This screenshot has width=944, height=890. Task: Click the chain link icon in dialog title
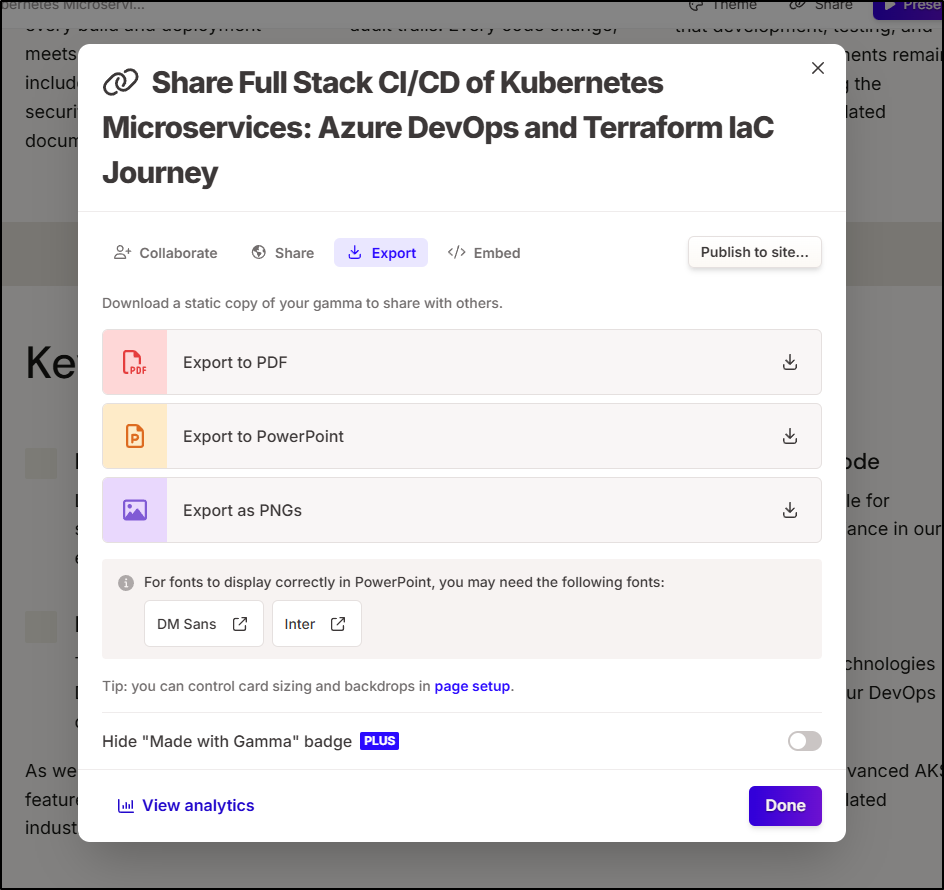tap(120, 83)
